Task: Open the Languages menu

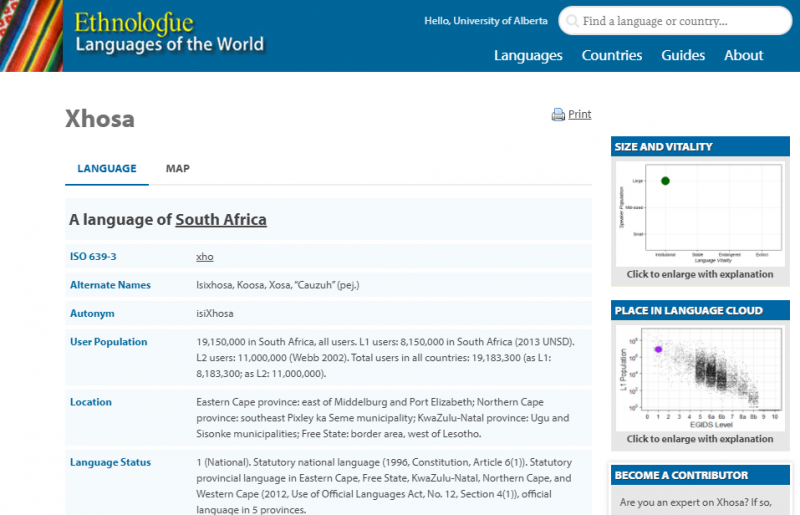Action: tap(528, 55)
